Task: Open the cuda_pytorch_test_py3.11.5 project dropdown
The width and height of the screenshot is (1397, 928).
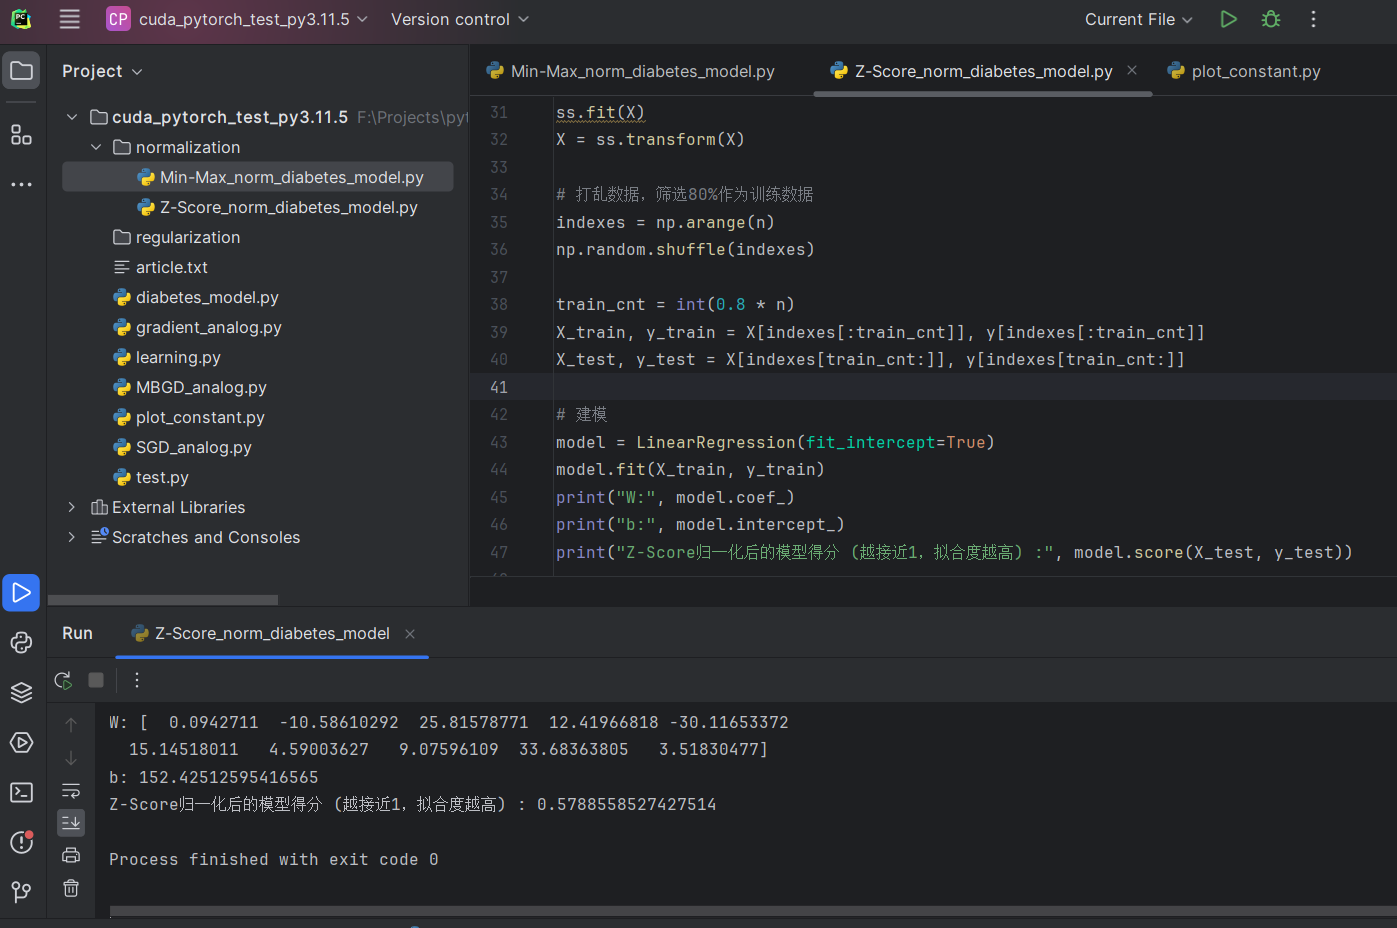Action: click(238, 19)
